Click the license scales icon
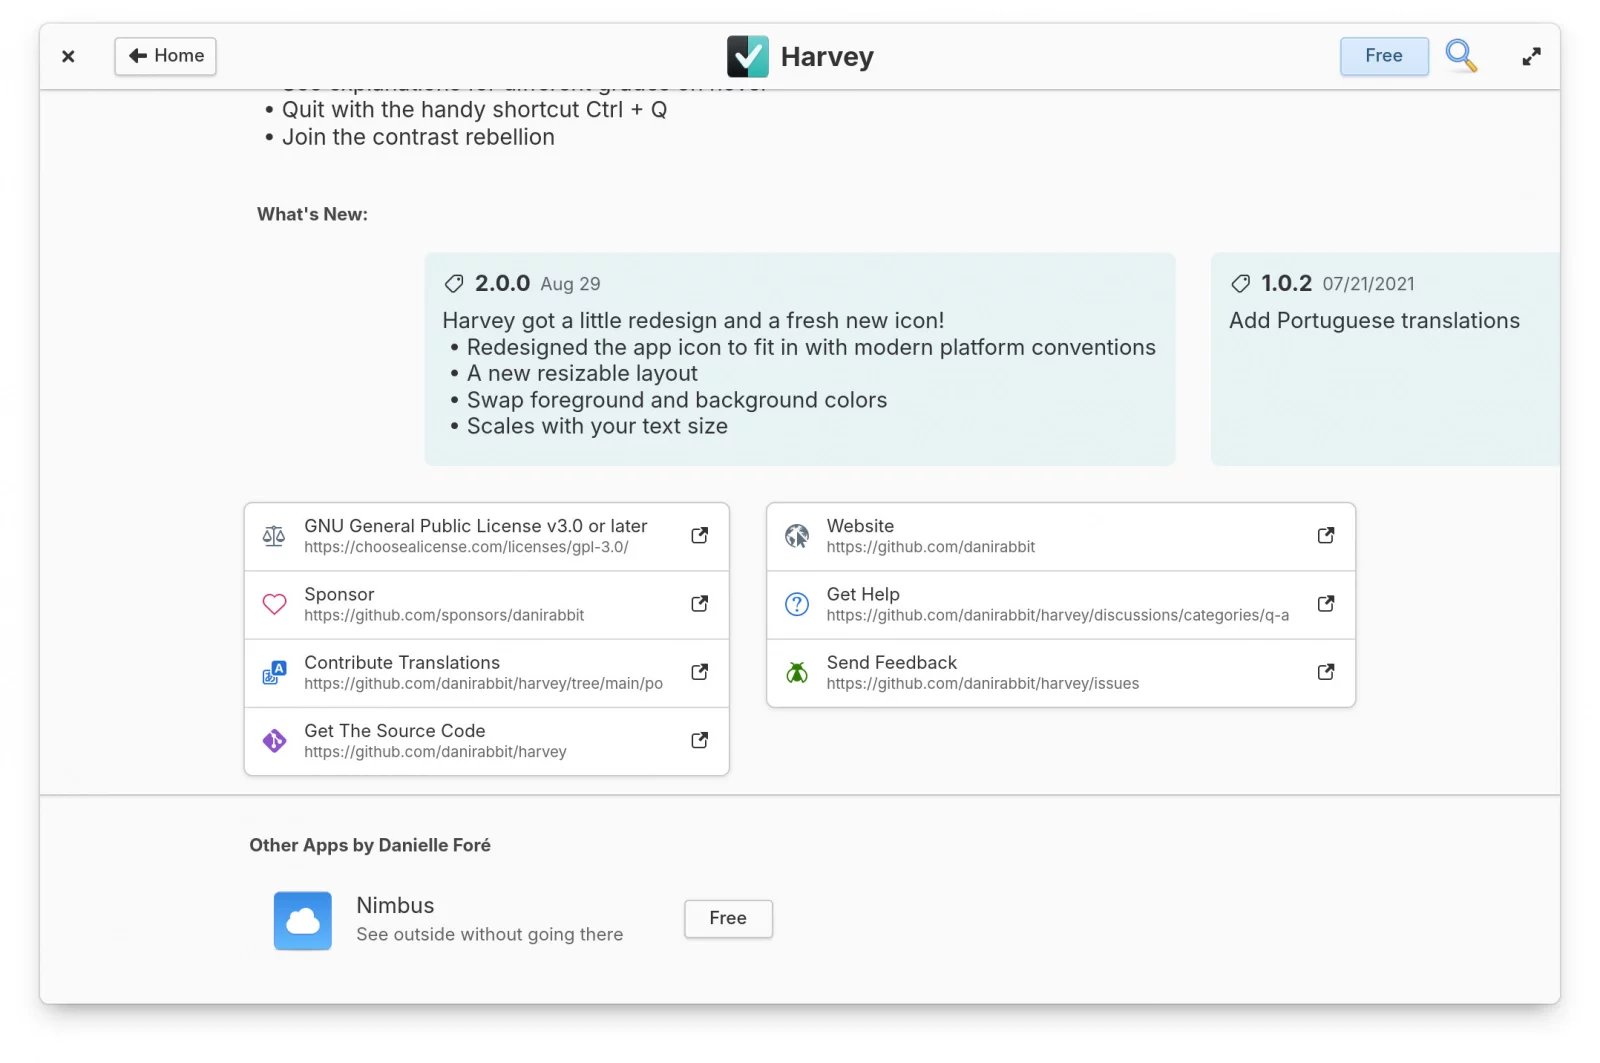This screenshot has height=1063, width=1600. (274, 536)
